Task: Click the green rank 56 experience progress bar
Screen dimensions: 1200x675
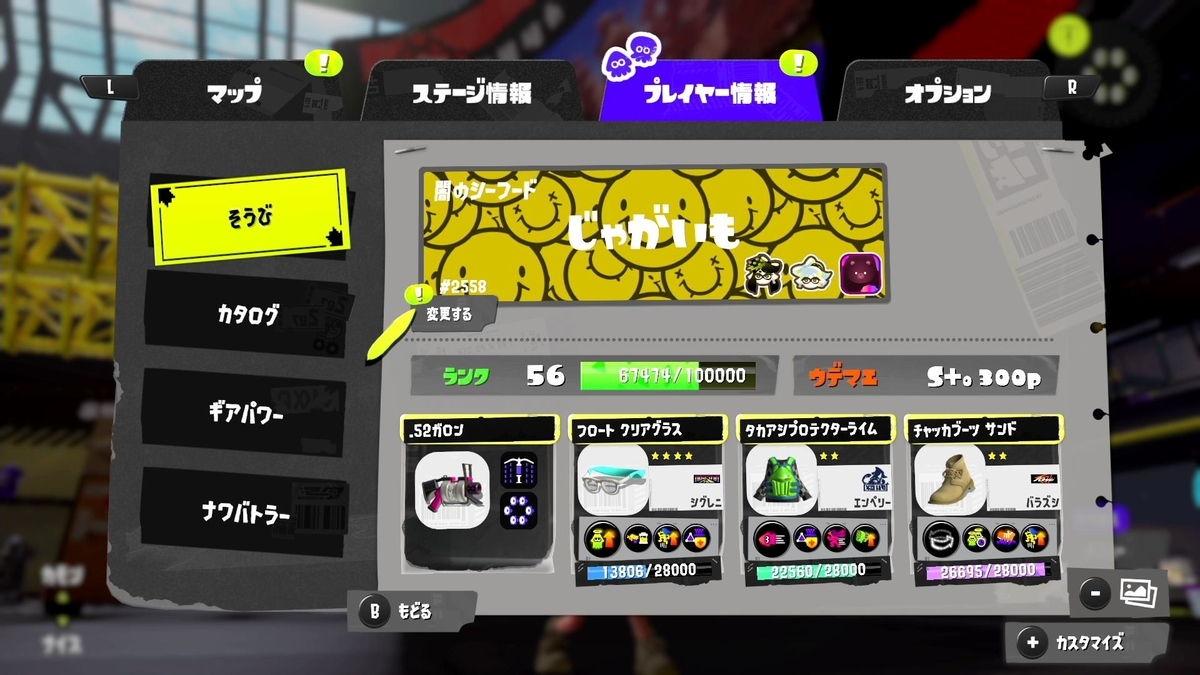Action: coord(668,375)
